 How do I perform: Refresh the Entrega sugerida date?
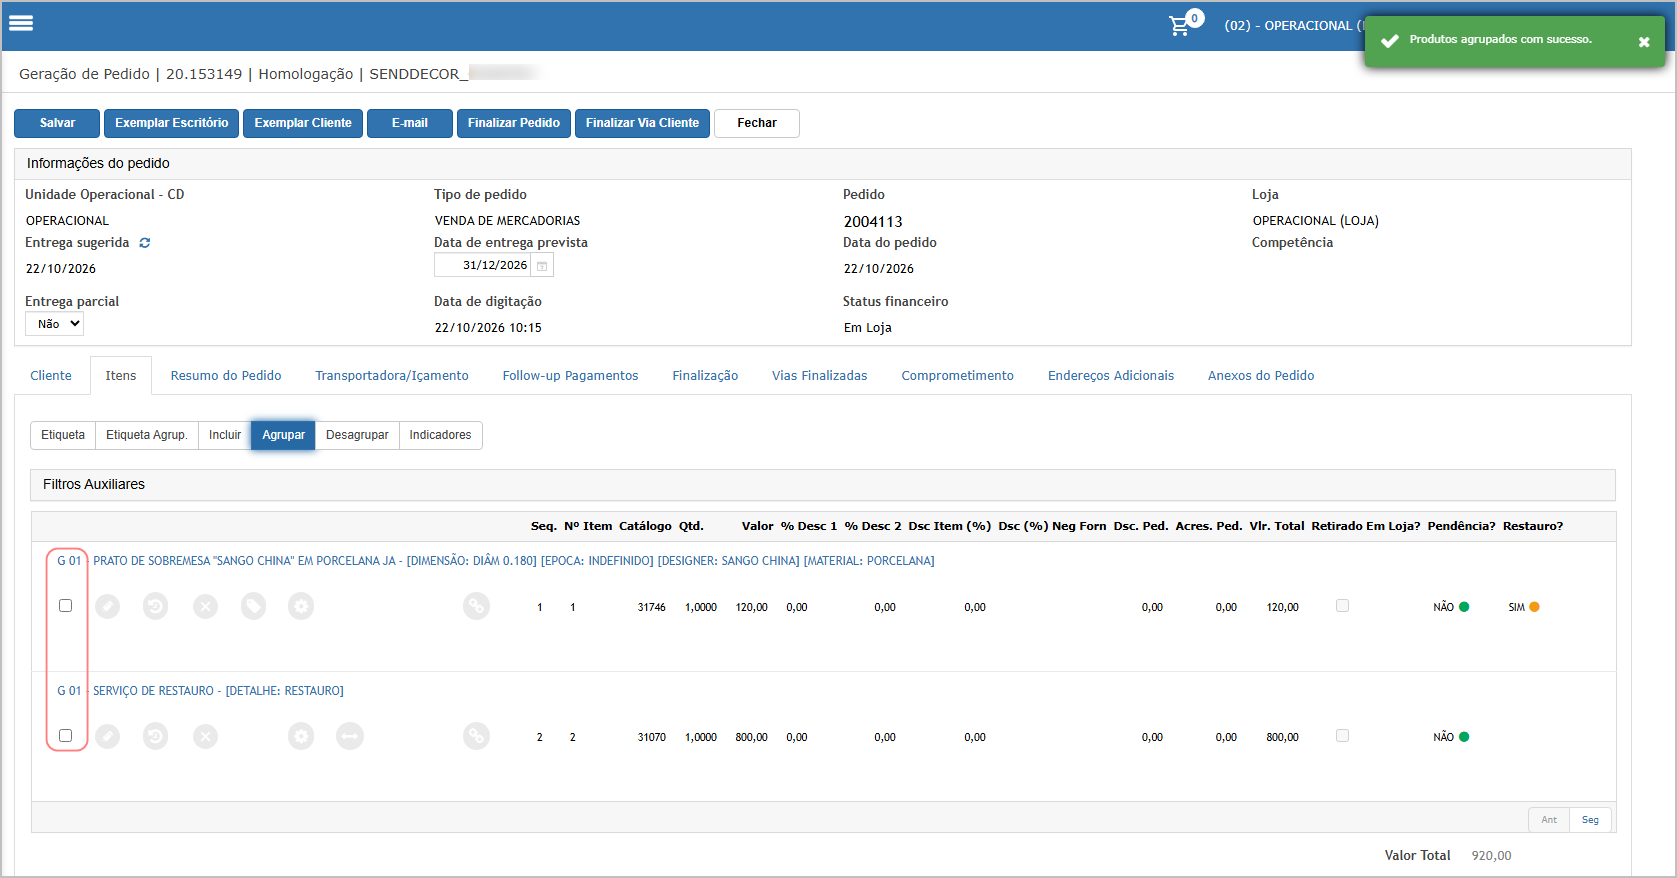click(145, 243)
